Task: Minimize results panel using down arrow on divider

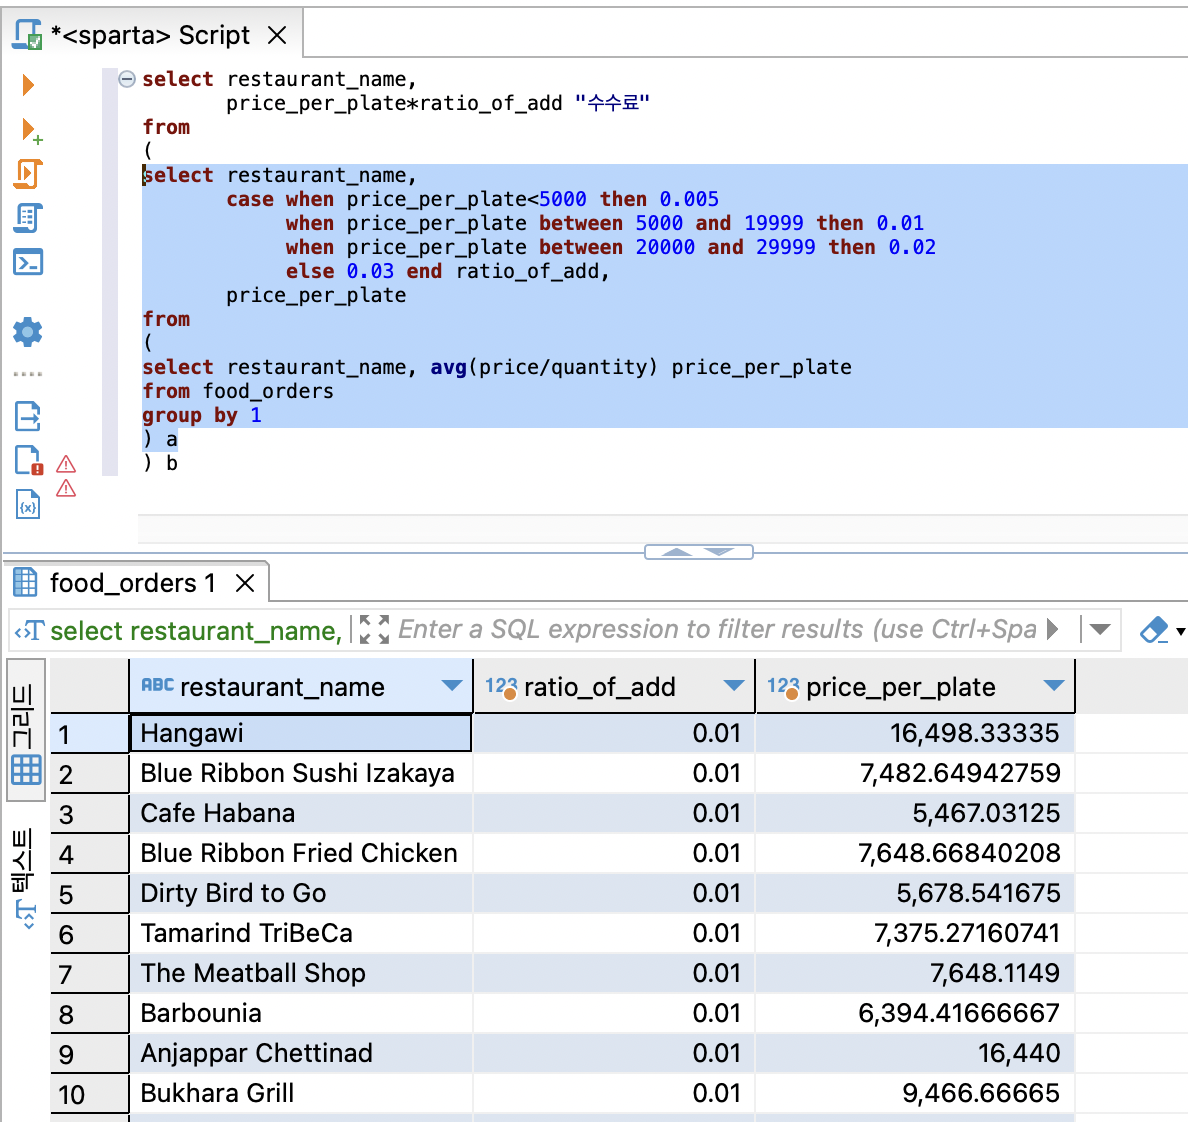Action: (x=718, y=552)
